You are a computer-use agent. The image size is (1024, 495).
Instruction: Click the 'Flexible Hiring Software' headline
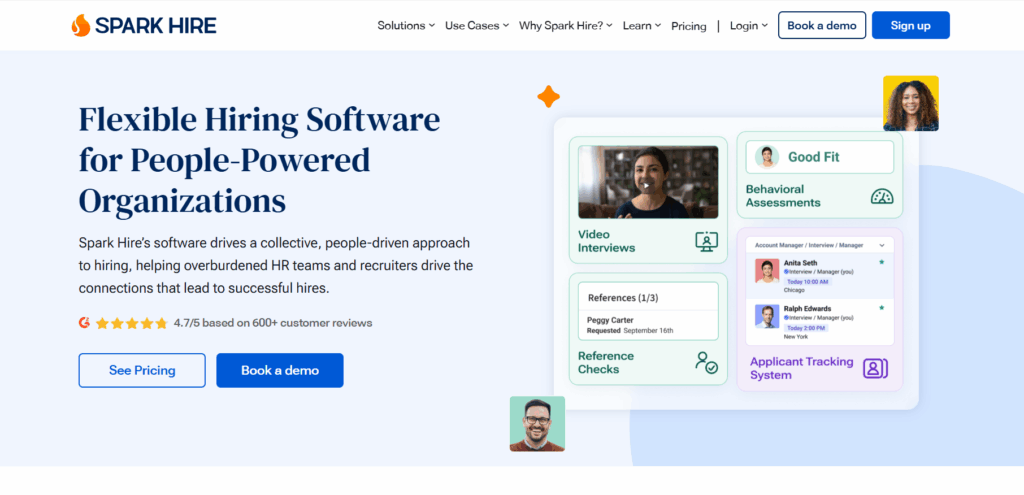point(259,120)
